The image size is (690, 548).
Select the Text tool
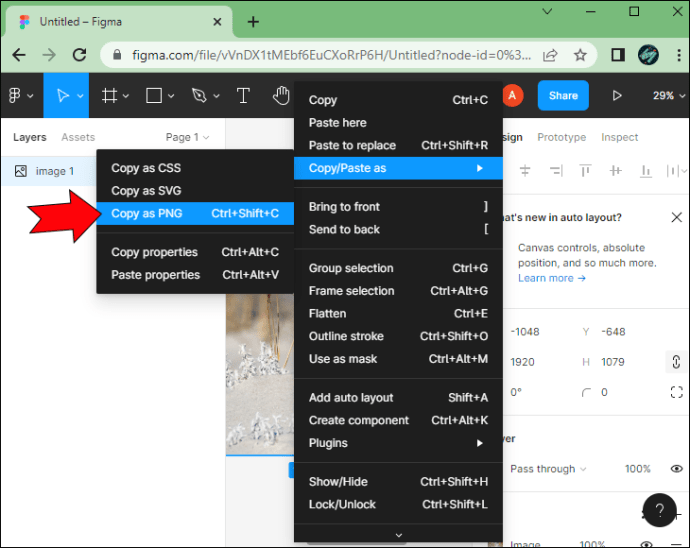click(x=243, y=96)
